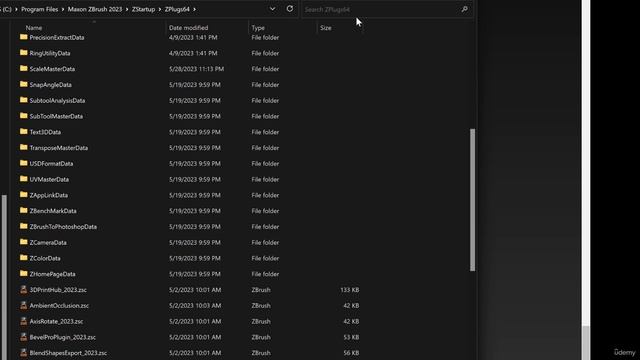Click the ZHomePageData folder icon

(24, 274)
